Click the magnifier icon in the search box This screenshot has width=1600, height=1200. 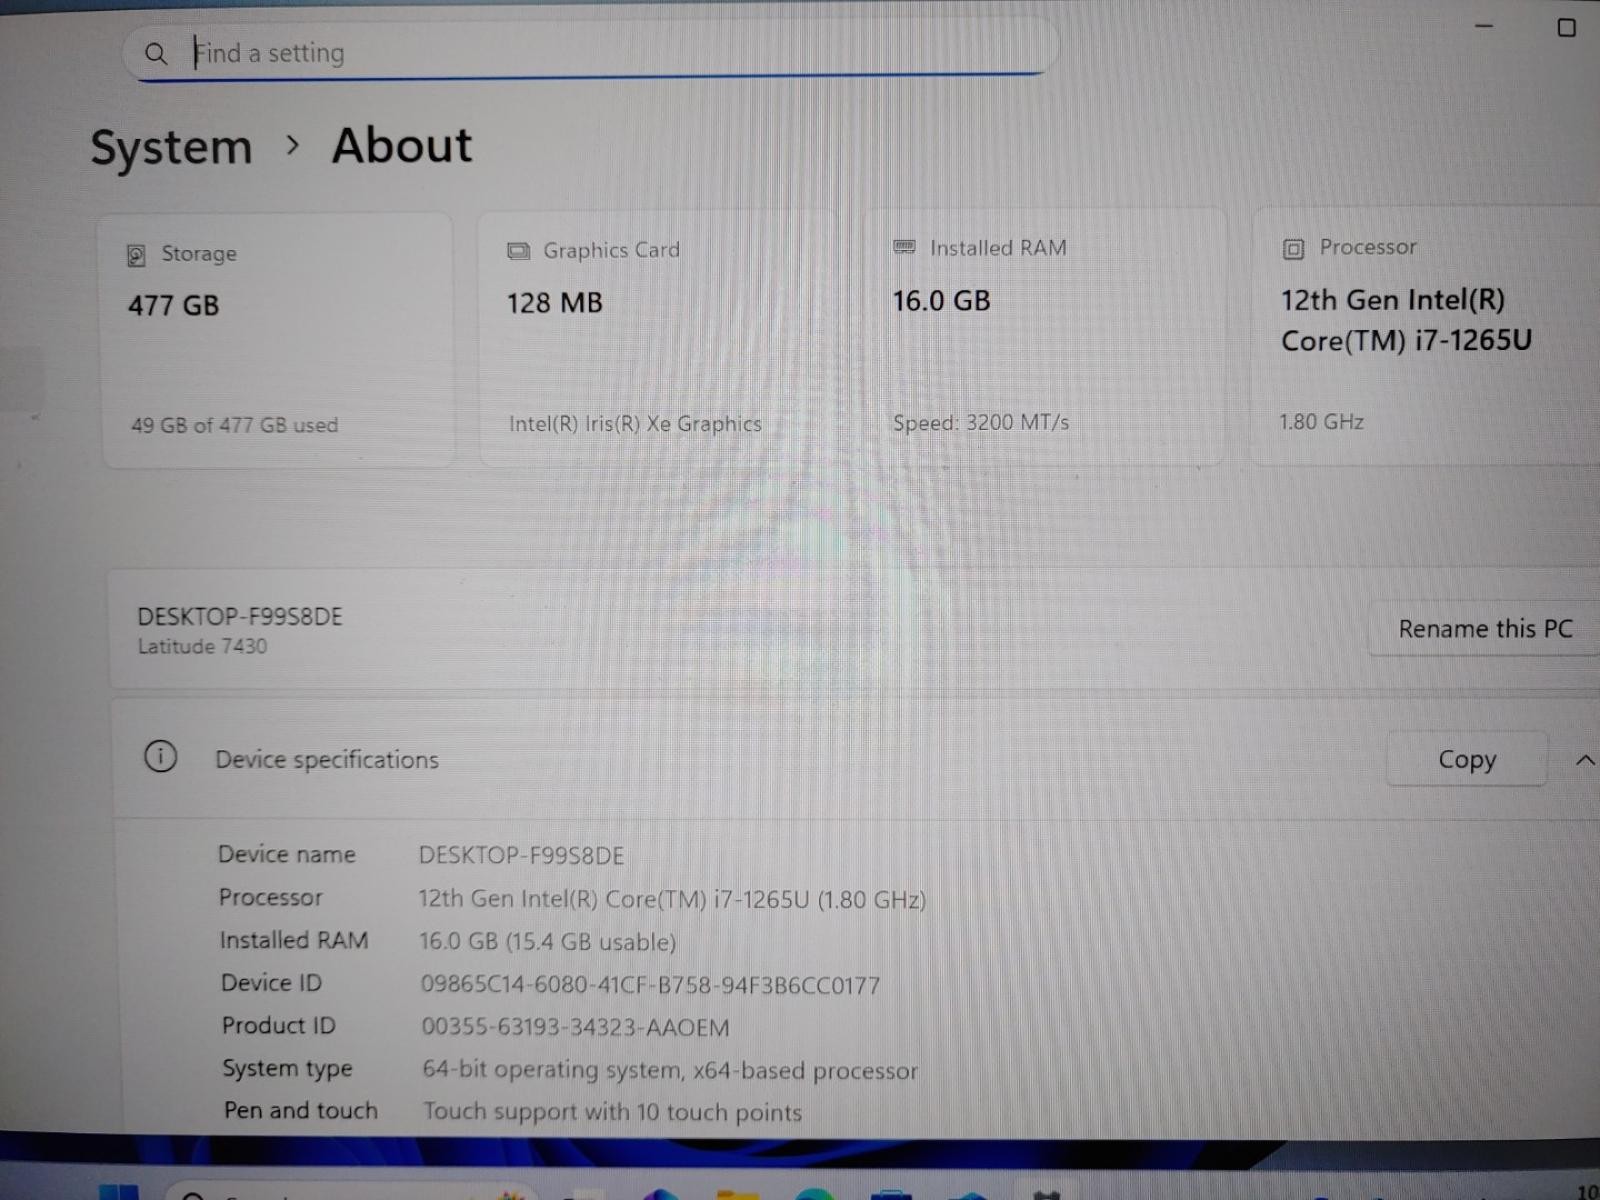tap(156, 54)
